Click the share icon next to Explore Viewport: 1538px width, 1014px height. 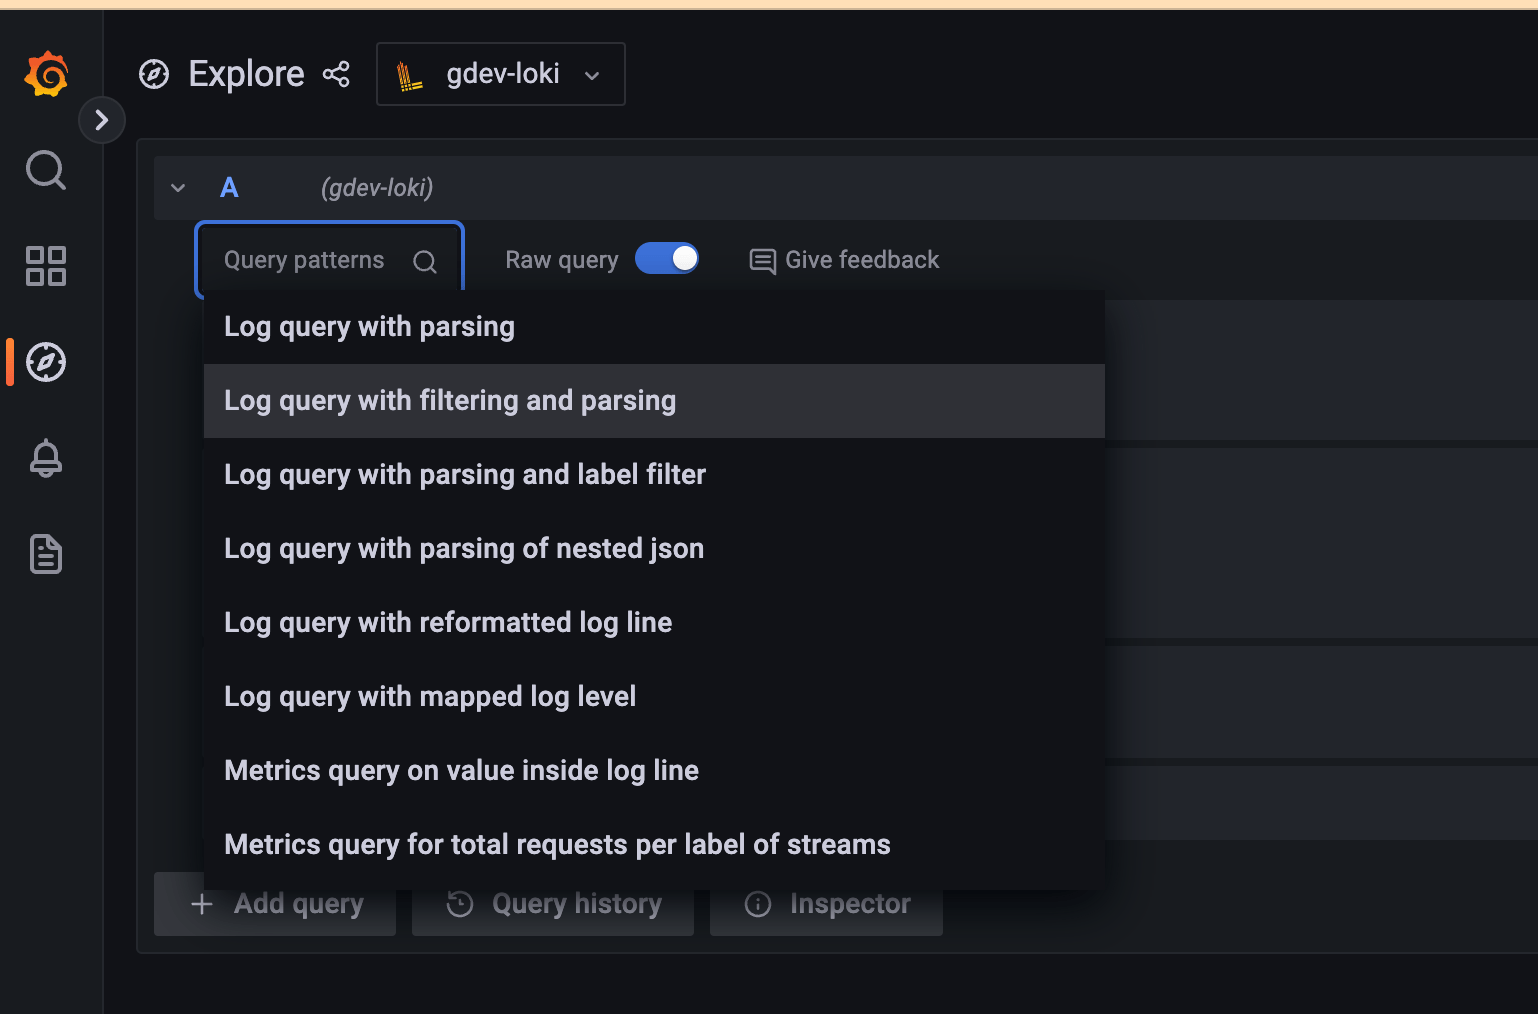(x=337, y=73)
